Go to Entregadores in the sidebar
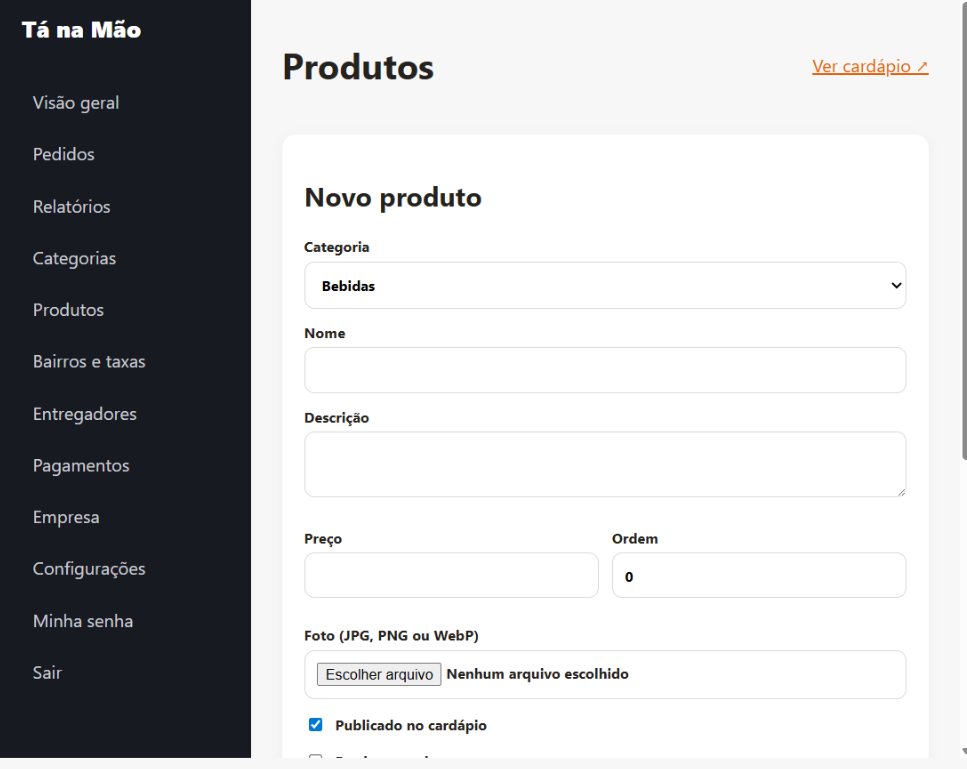967x769 pixels. pyautogui.click(x=84, y=414)
